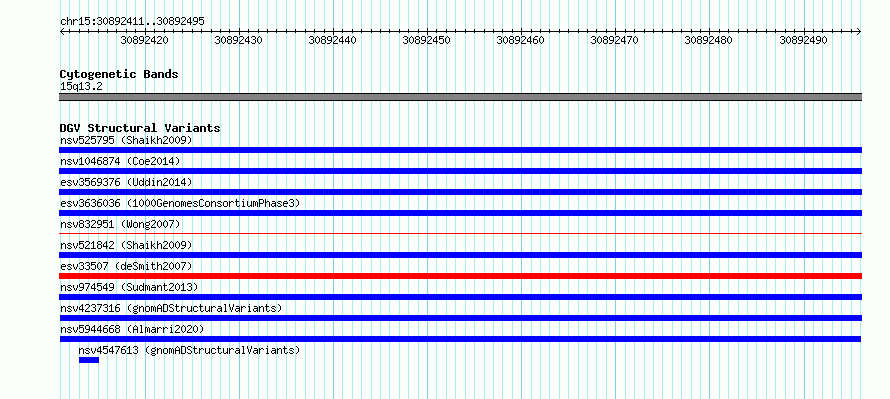Select the 15q13.2 band label
This screenshot has width=890, height=399.
coord(81,87)
